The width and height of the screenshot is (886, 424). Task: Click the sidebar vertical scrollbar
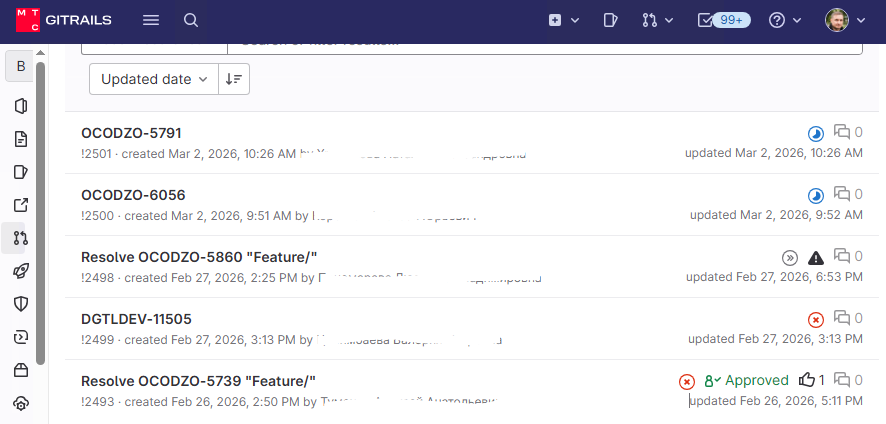coord(40,213)
